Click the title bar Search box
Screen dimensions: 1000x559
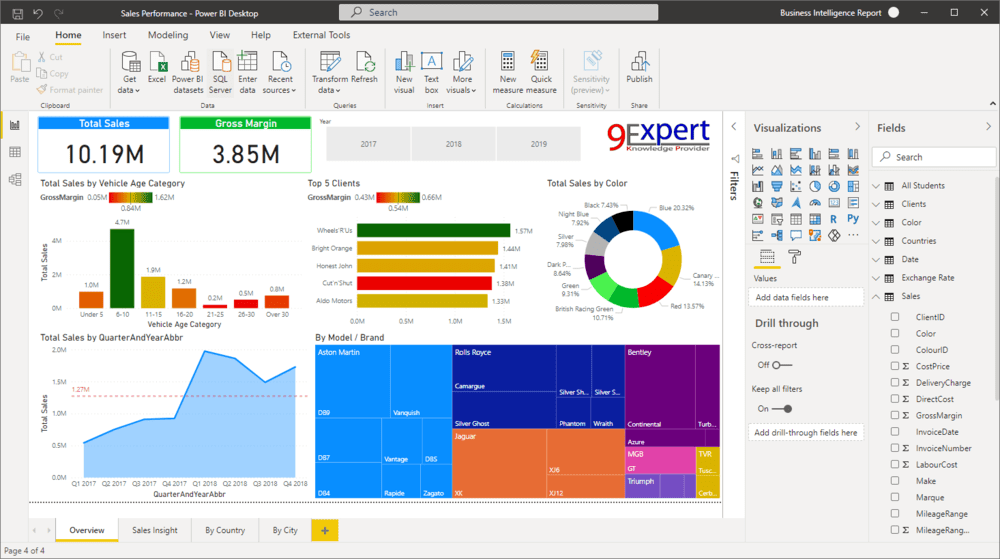coord(499,12)
